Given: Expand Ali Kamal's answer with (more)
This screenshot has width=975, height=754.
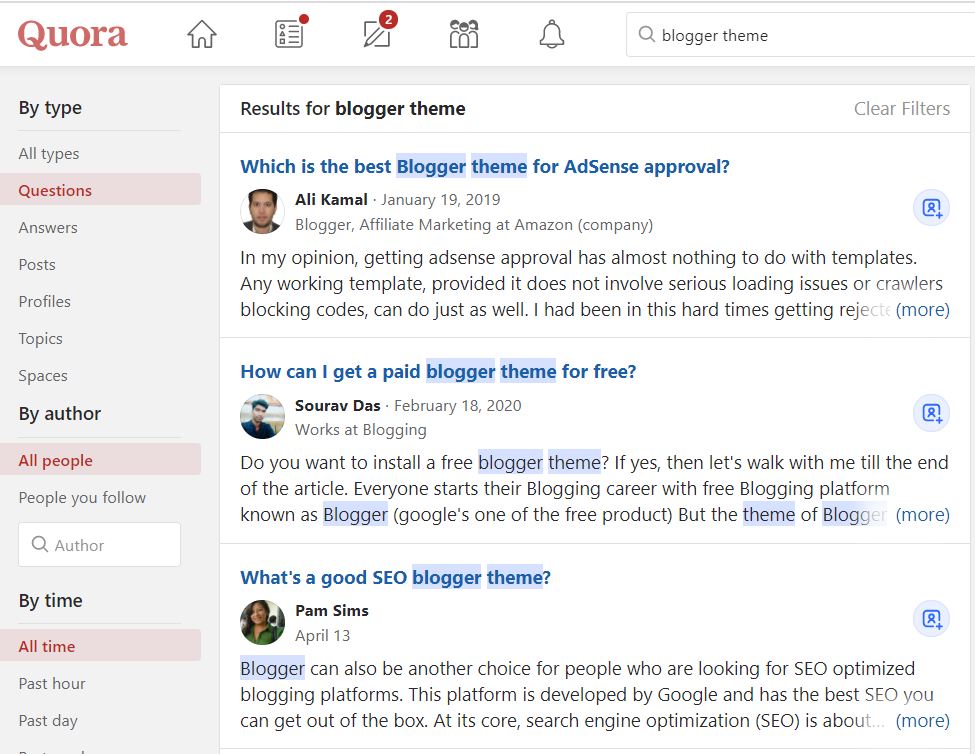Looking at the screenshot, I should [923, 309].
